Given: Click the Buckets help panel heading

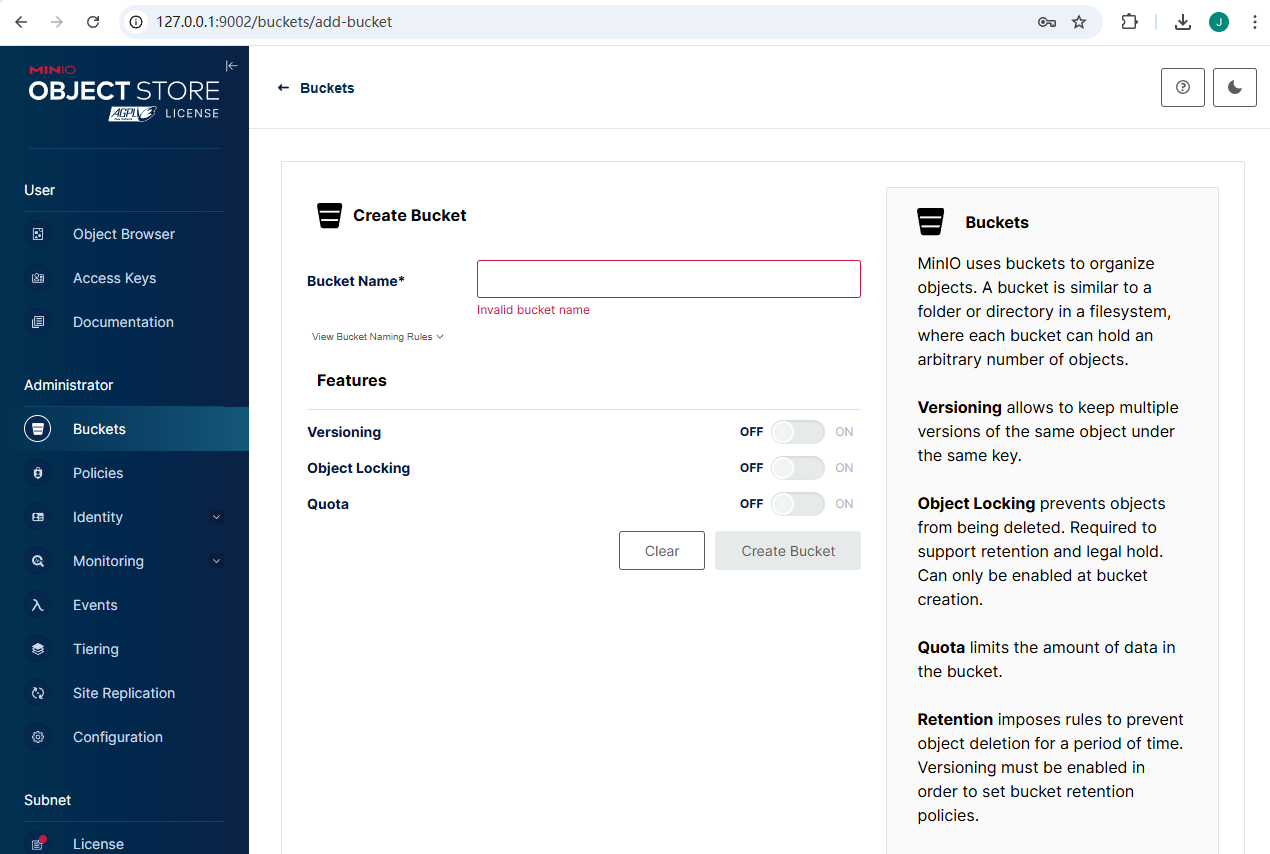Looking at the screenshot, I should coord(997,222).
